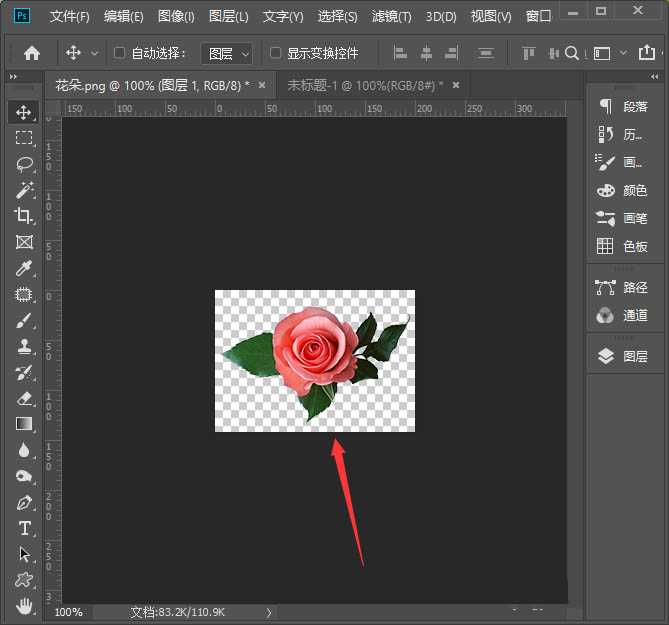Select the Hand tool
Image resolution: width=669 pixels, height=625 pixels.
(x=24, y=606)
